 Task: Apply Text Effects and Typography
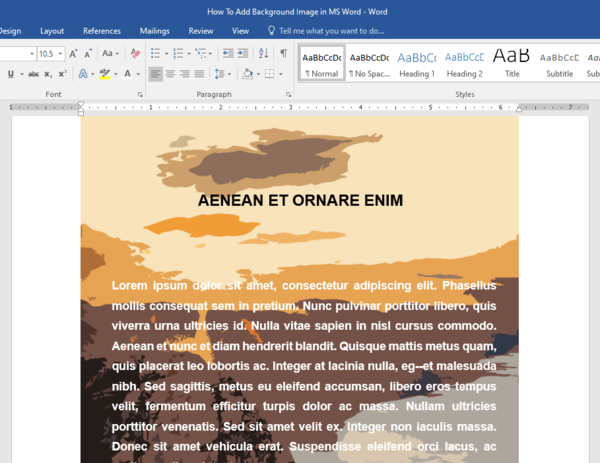click(83, 74)
